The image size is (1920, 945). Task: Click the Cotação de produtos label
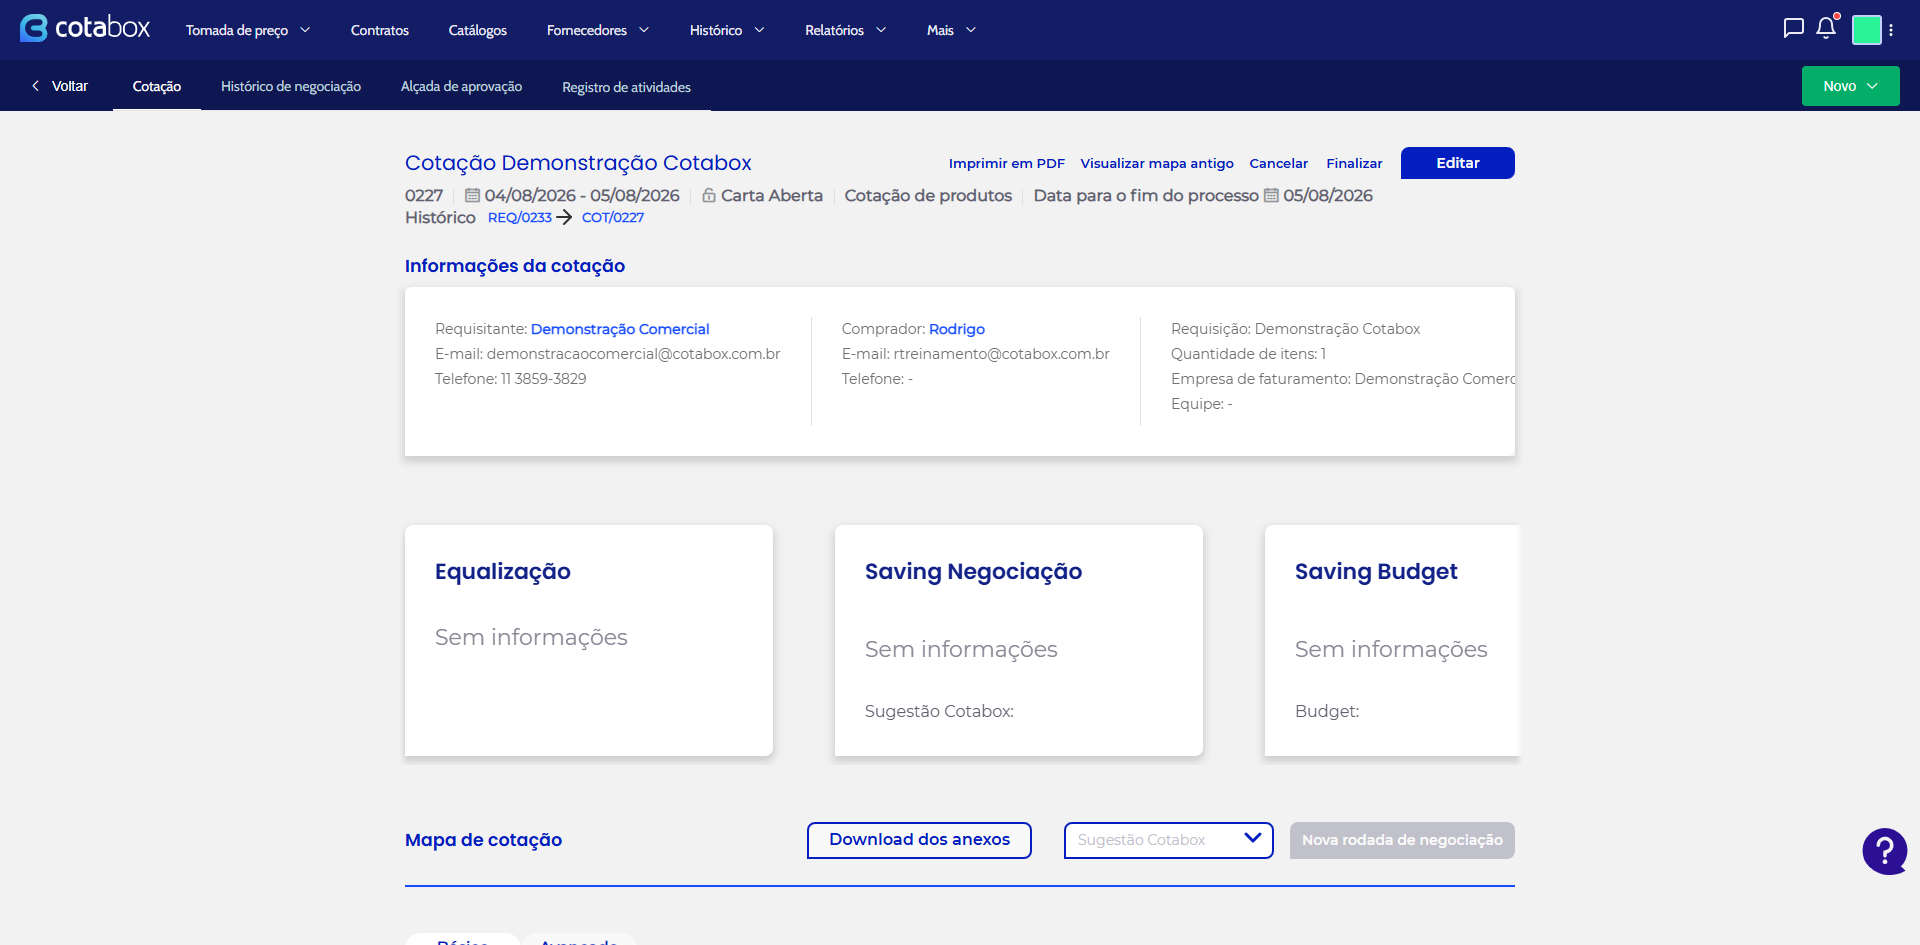click(x=928, y=195)
